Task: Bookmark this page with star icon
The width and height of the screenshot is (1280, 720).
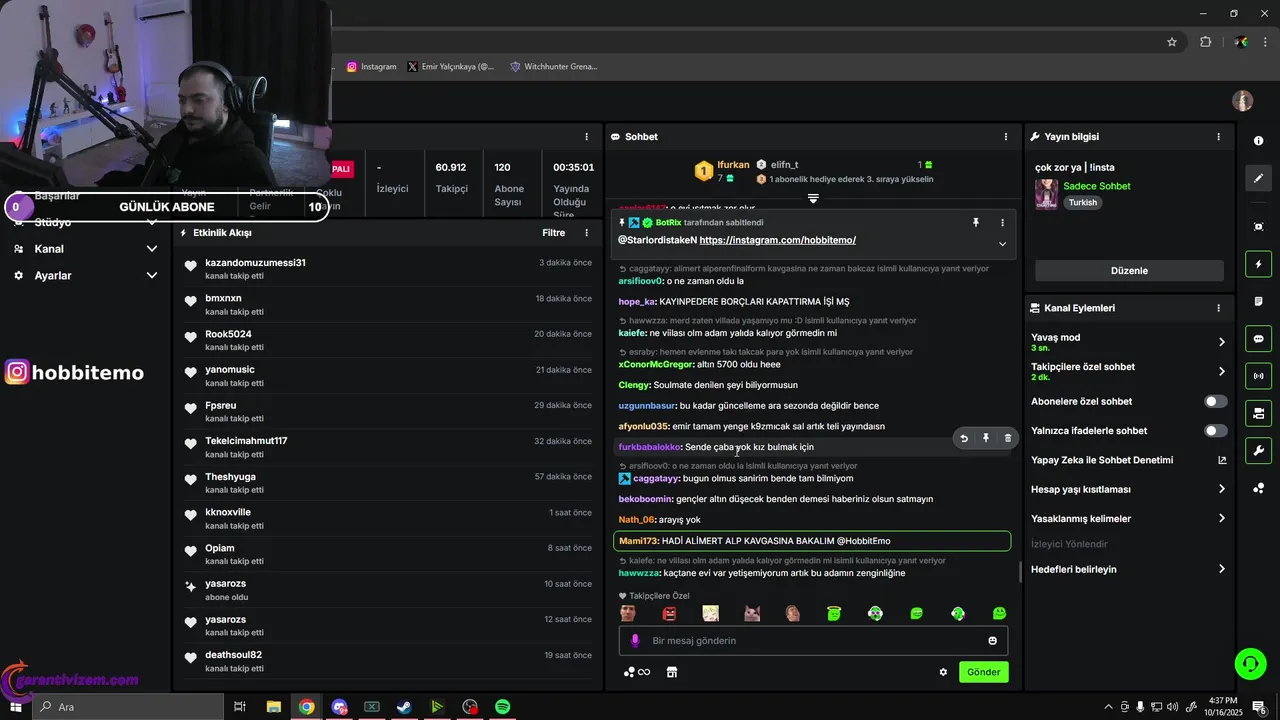Action: point(1172,42)
